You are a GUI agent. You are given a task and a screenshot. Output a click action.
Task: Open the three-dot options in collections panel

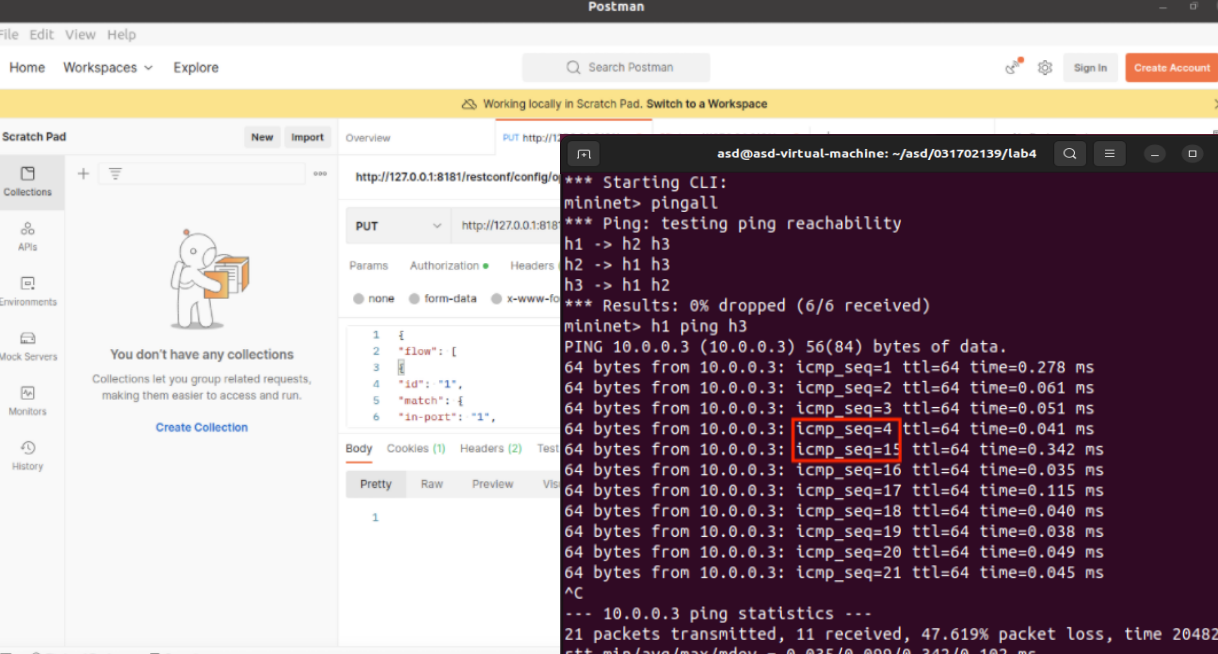pos(320,174)
